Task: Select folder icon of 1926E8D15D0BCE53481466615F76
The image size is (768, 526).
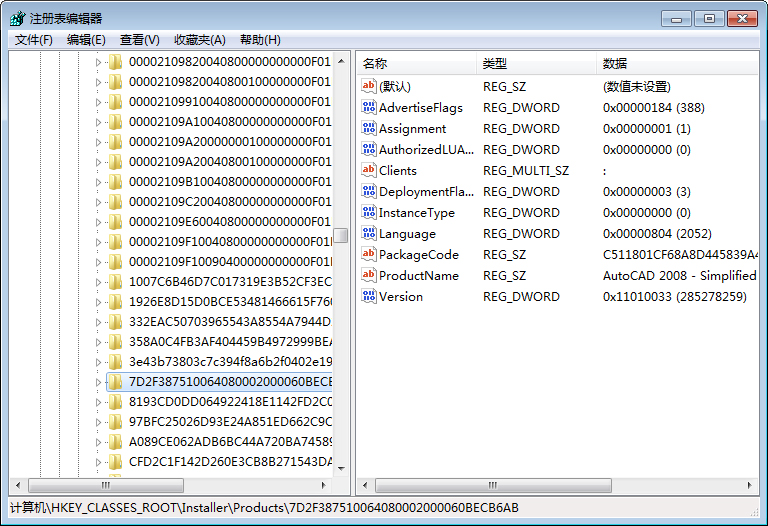Action: 115,302
